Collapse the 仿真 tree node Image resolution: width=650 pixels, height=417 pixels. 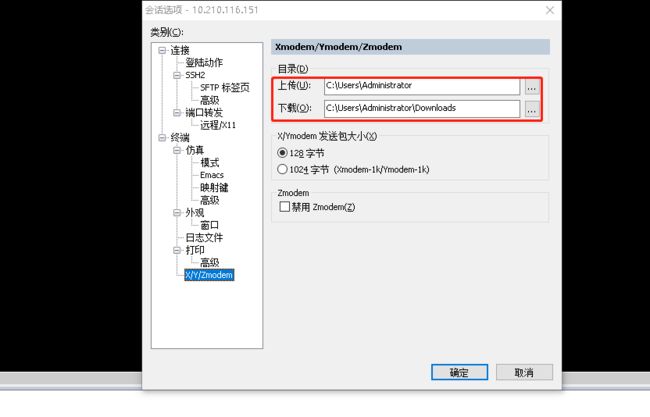pyautogui.click(x=177, y=150)
